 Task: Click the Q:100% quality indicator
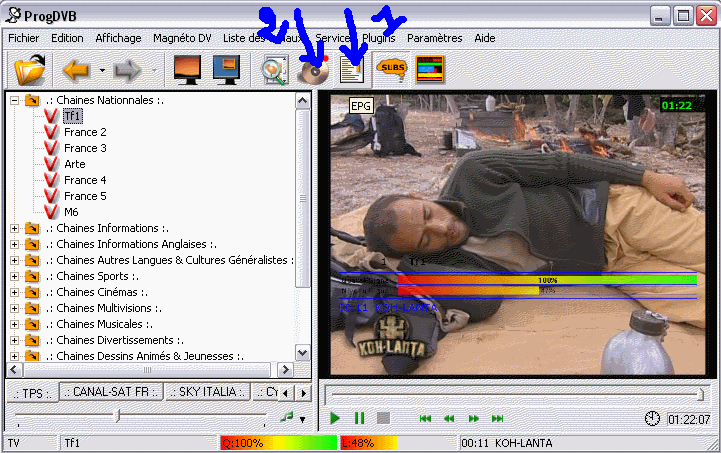coord(278,443)
